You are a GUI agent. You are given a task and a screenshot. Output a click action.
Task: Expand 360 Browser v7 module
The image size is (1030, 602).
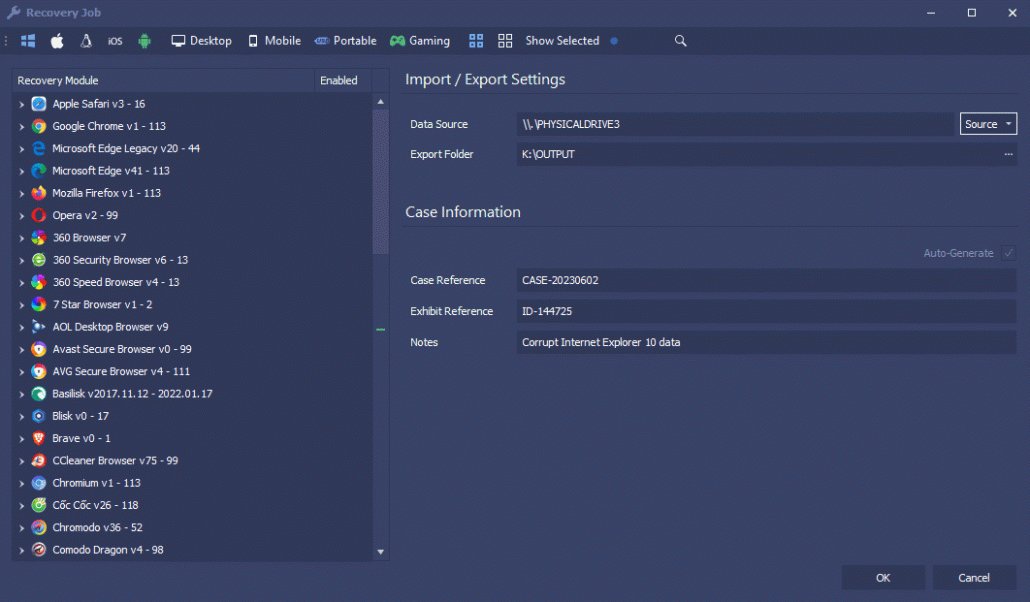(22, 239)
